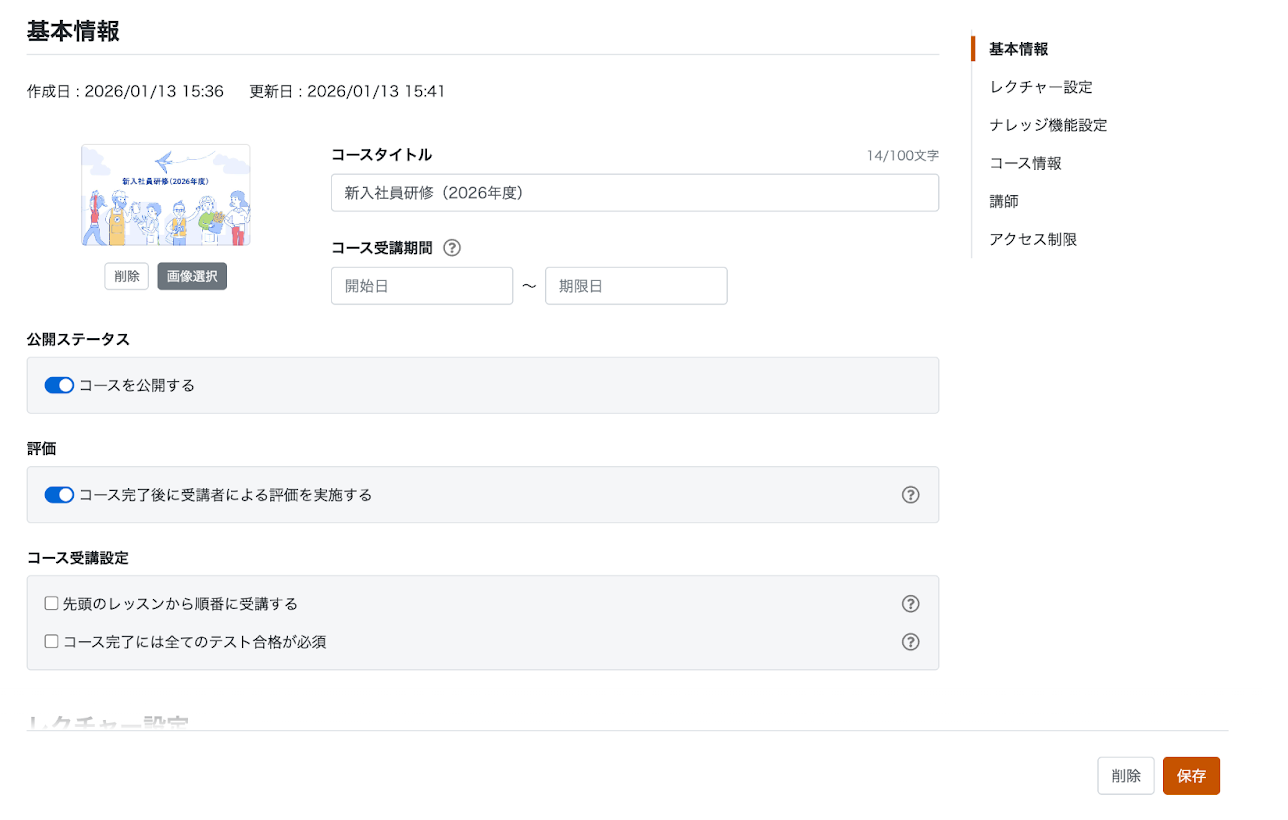Go to 基本情報 in side navigation
The height and width of the screenshot is (820, 1288).
(1019, 49)
